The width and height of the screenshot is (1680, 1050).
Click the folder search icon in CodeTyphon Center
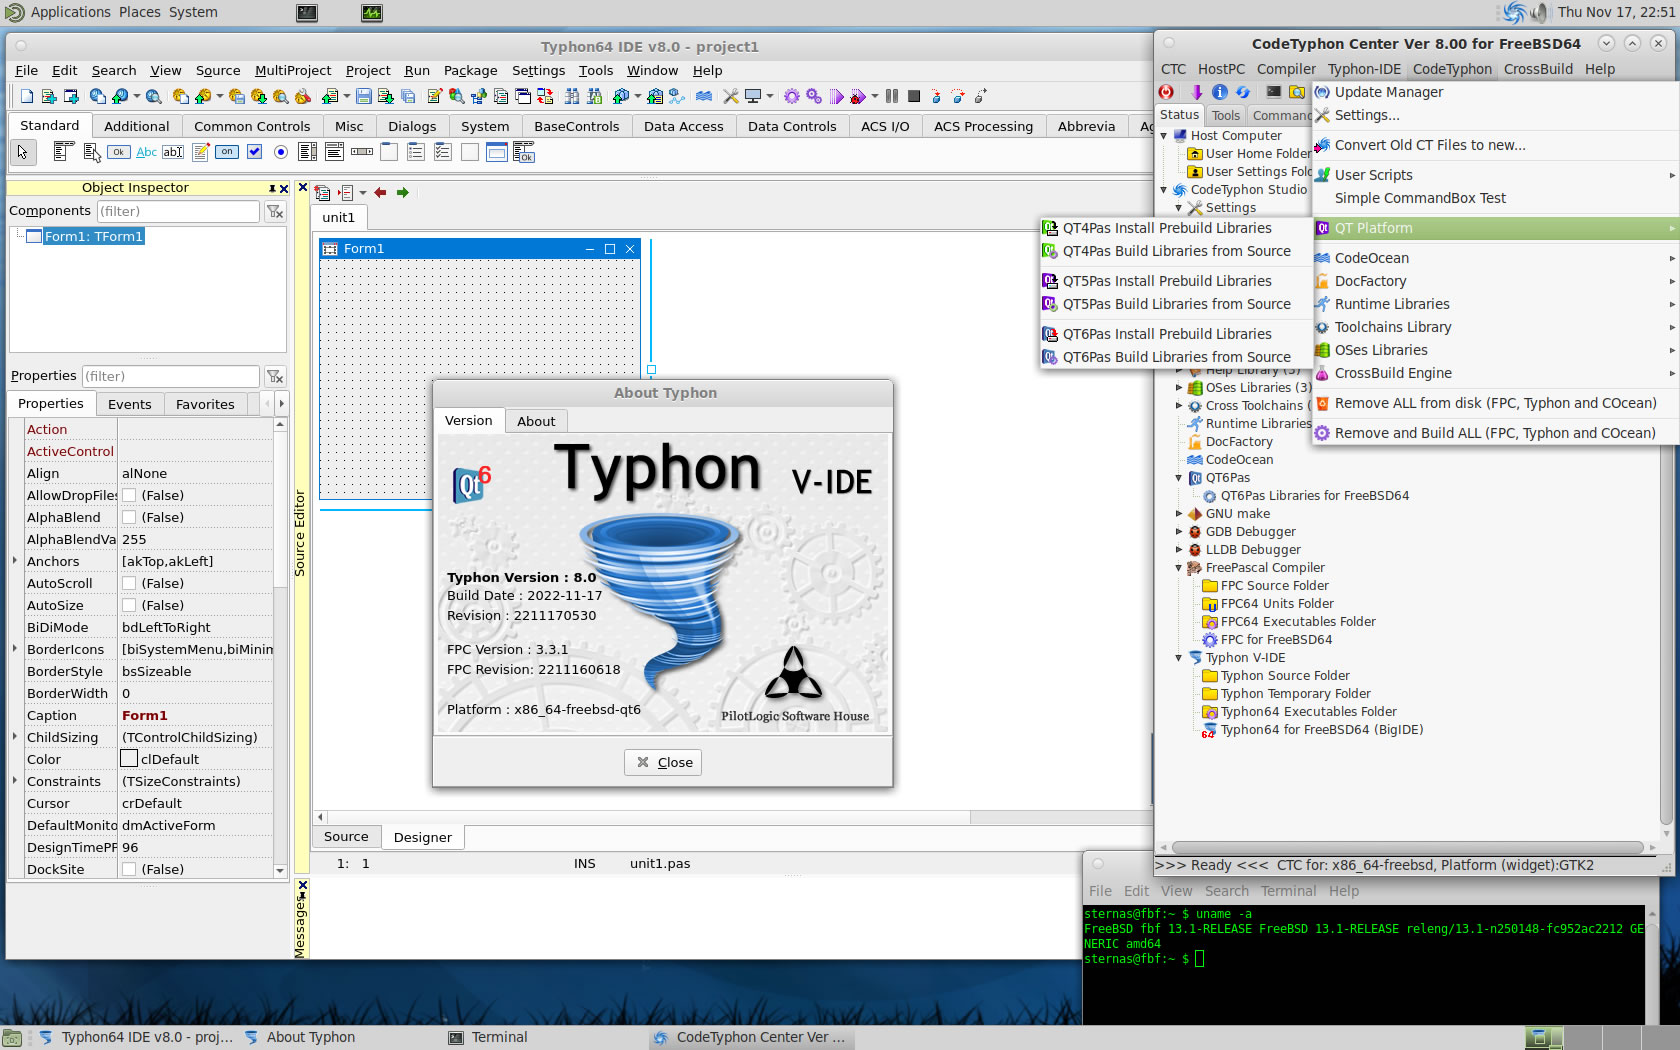coord(1297,92)
